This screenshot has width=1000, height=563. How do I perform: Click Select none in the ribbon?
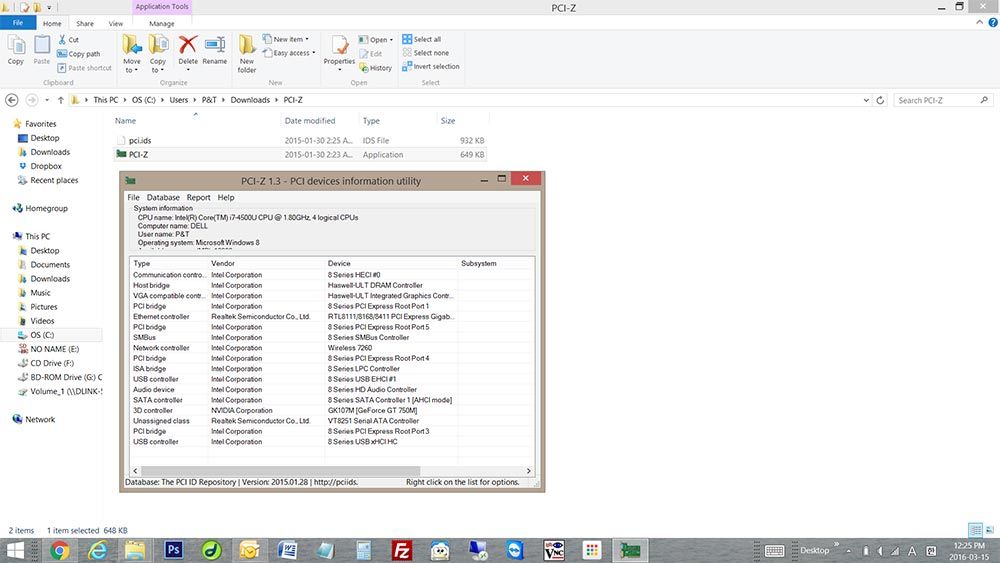point(425,53)
